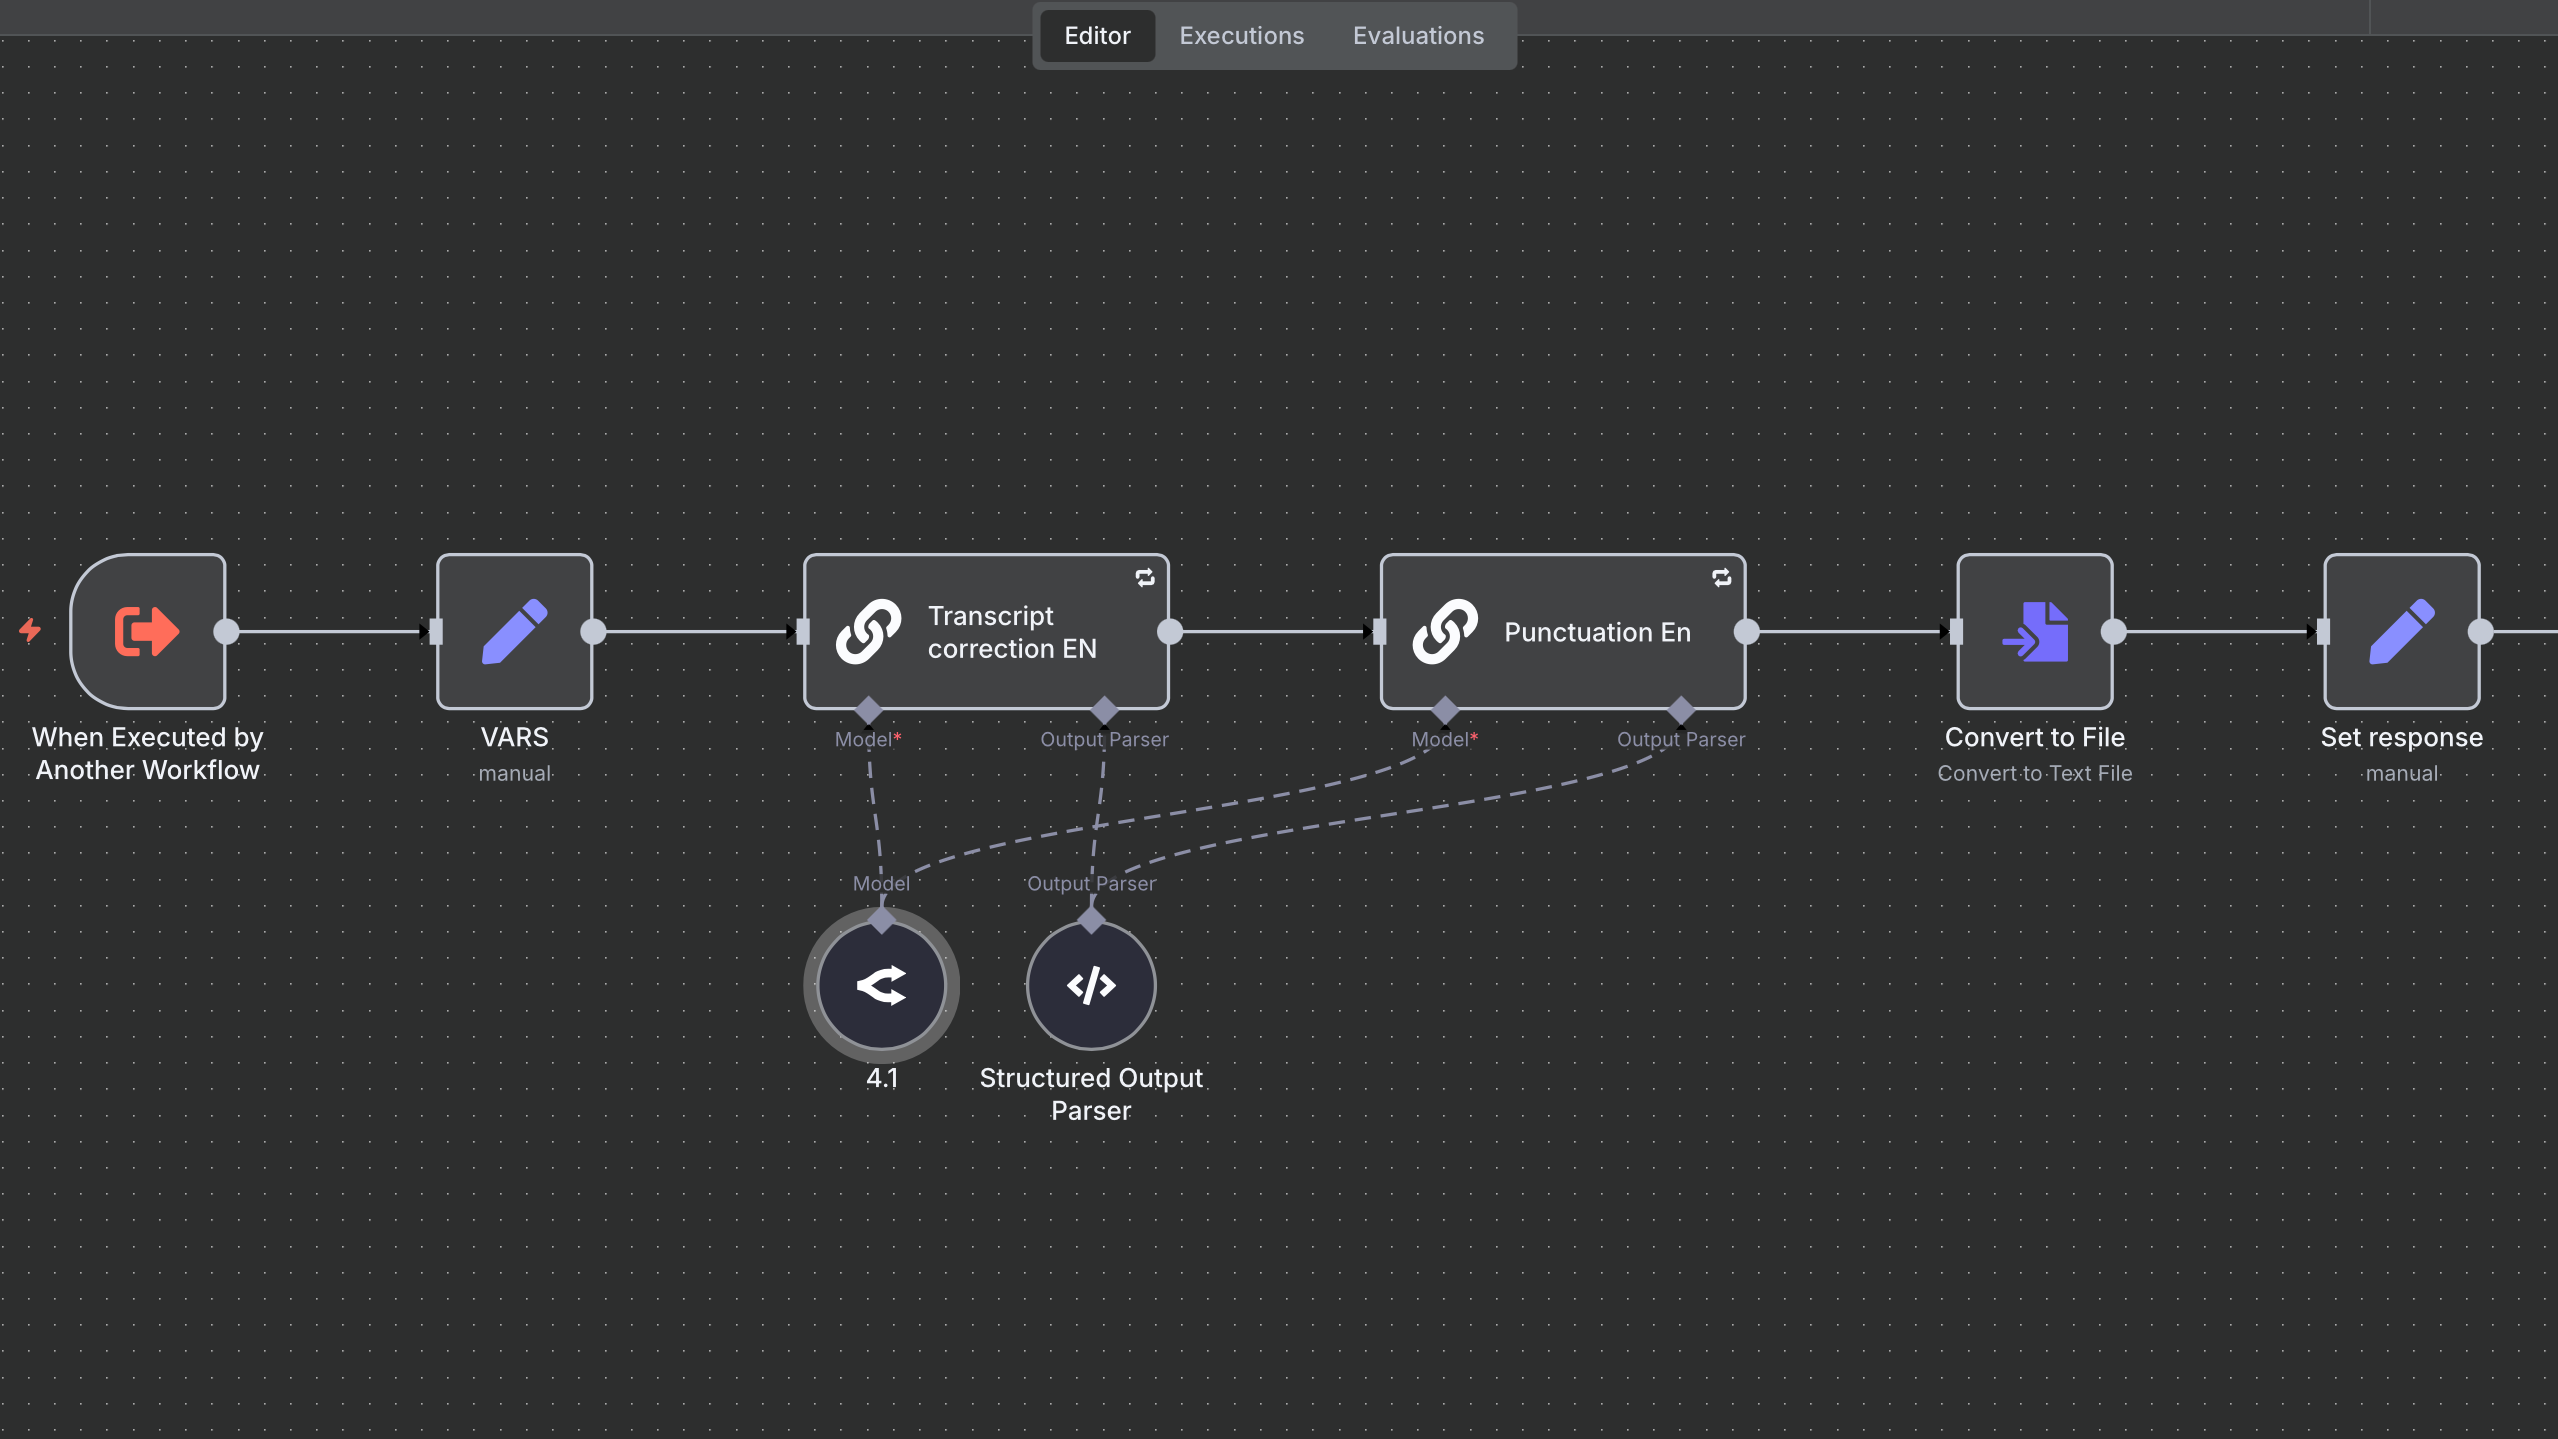The height and width of the screenshot is (1439, 2558).
Task: Open the Structured Output Parser node
Action: click(x=1091, y=986)
